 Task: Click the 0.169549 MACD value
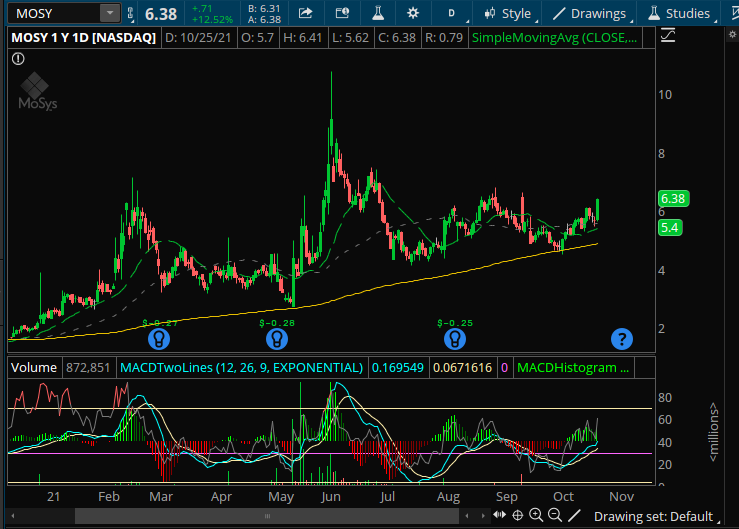[x=398, y=367]
